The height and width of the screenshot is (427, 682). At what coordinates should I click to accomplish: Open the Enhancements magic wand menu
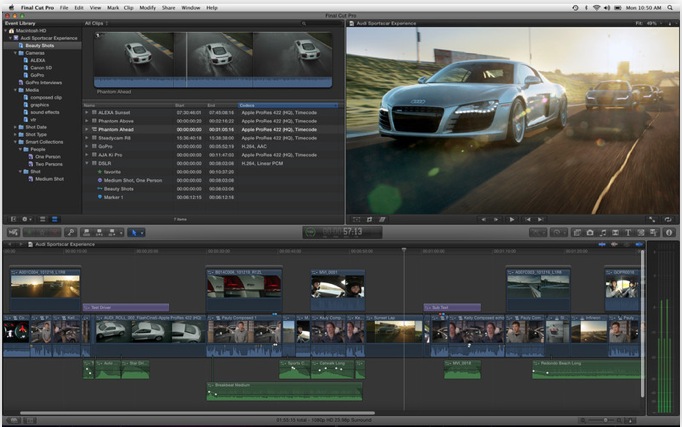[x=538, y=233]
